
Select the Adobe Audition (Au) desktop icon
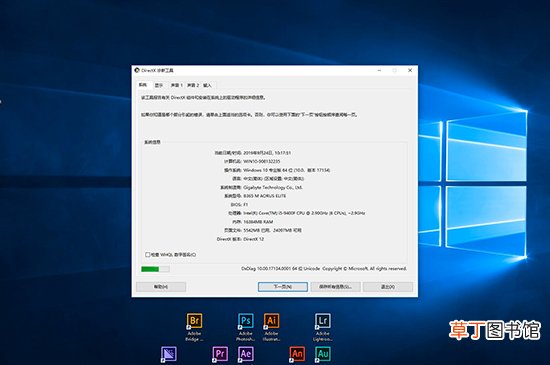[x=323, y=354]
